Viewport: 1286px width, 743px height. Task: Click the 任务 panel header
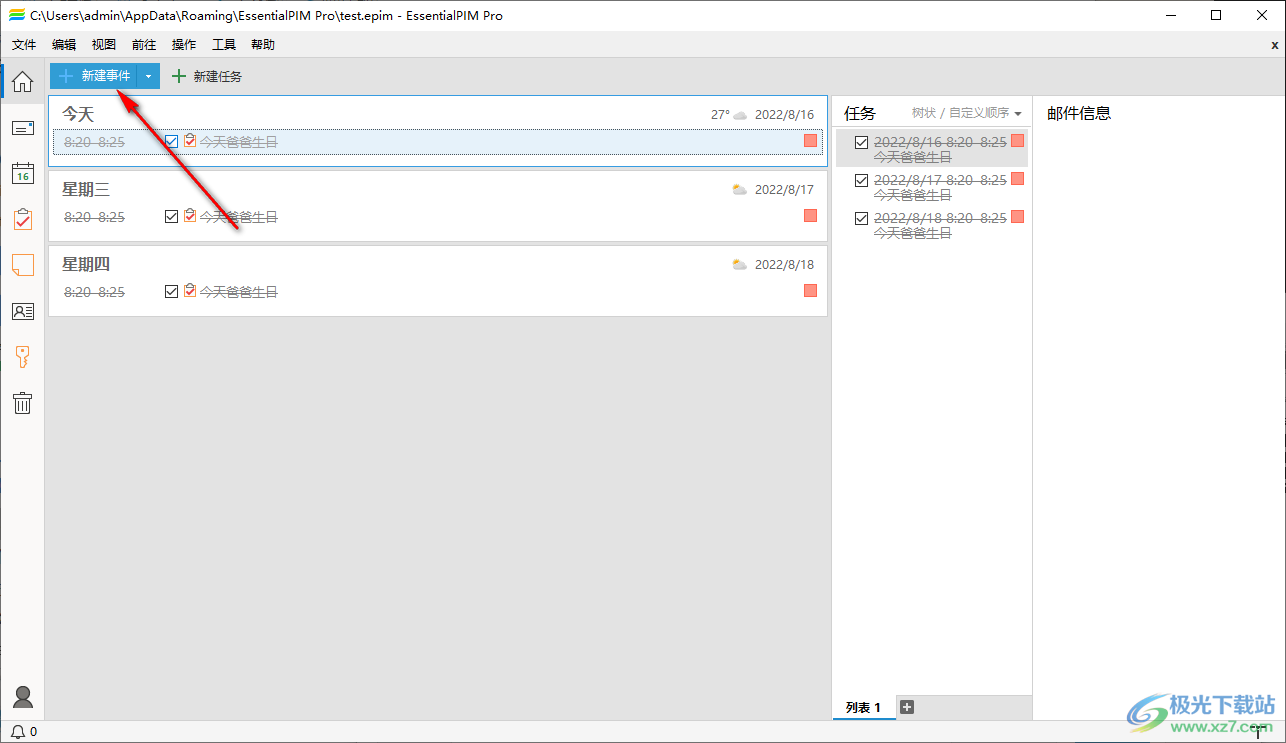click(x=860, y=113)
